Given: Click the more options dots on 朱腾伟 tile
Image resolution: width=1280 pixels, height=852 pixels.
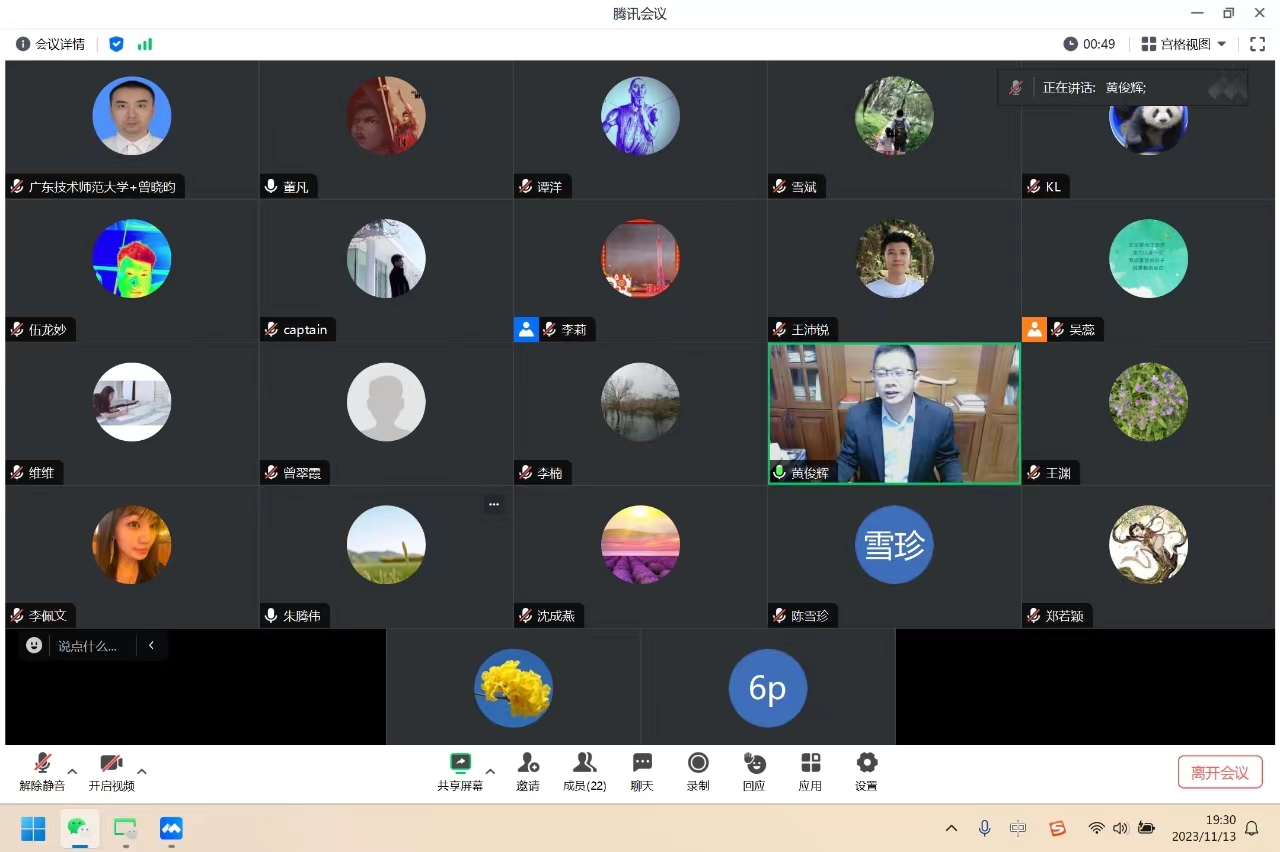Looking at the screenshot, I should pos(493,505).
